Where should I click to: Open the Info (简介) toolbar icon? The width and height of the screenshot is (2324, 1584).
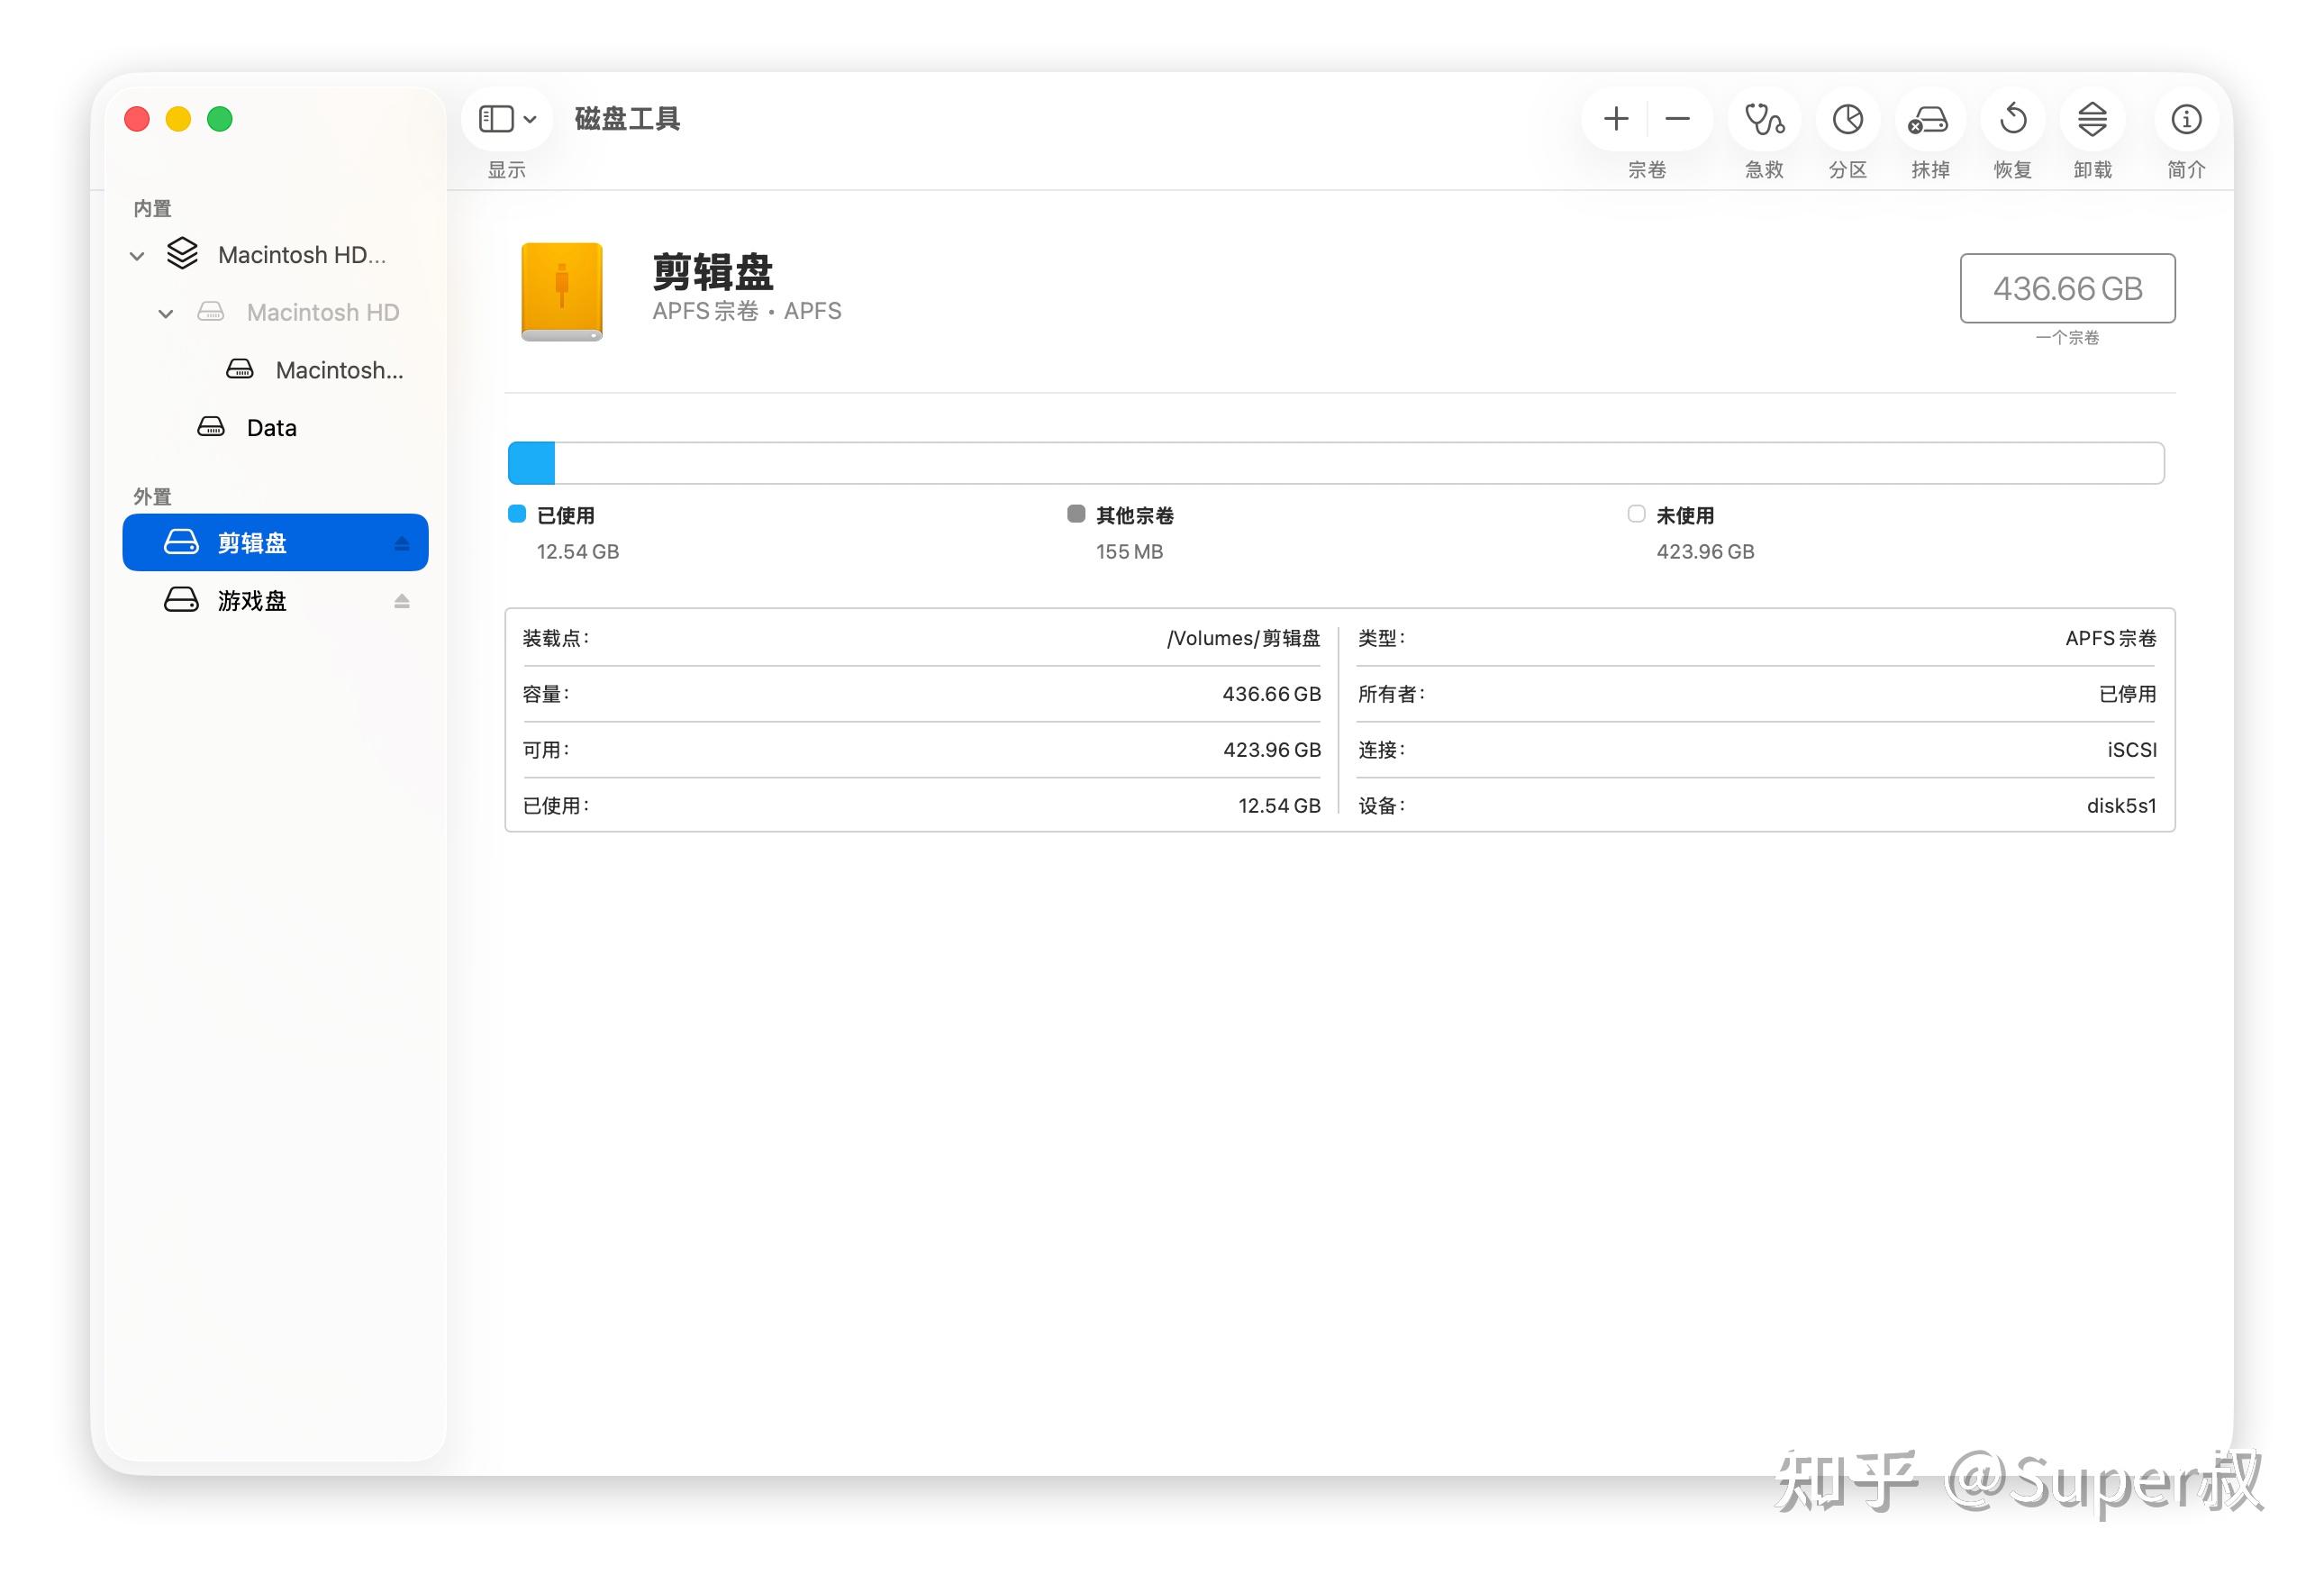click(2186, 120)
